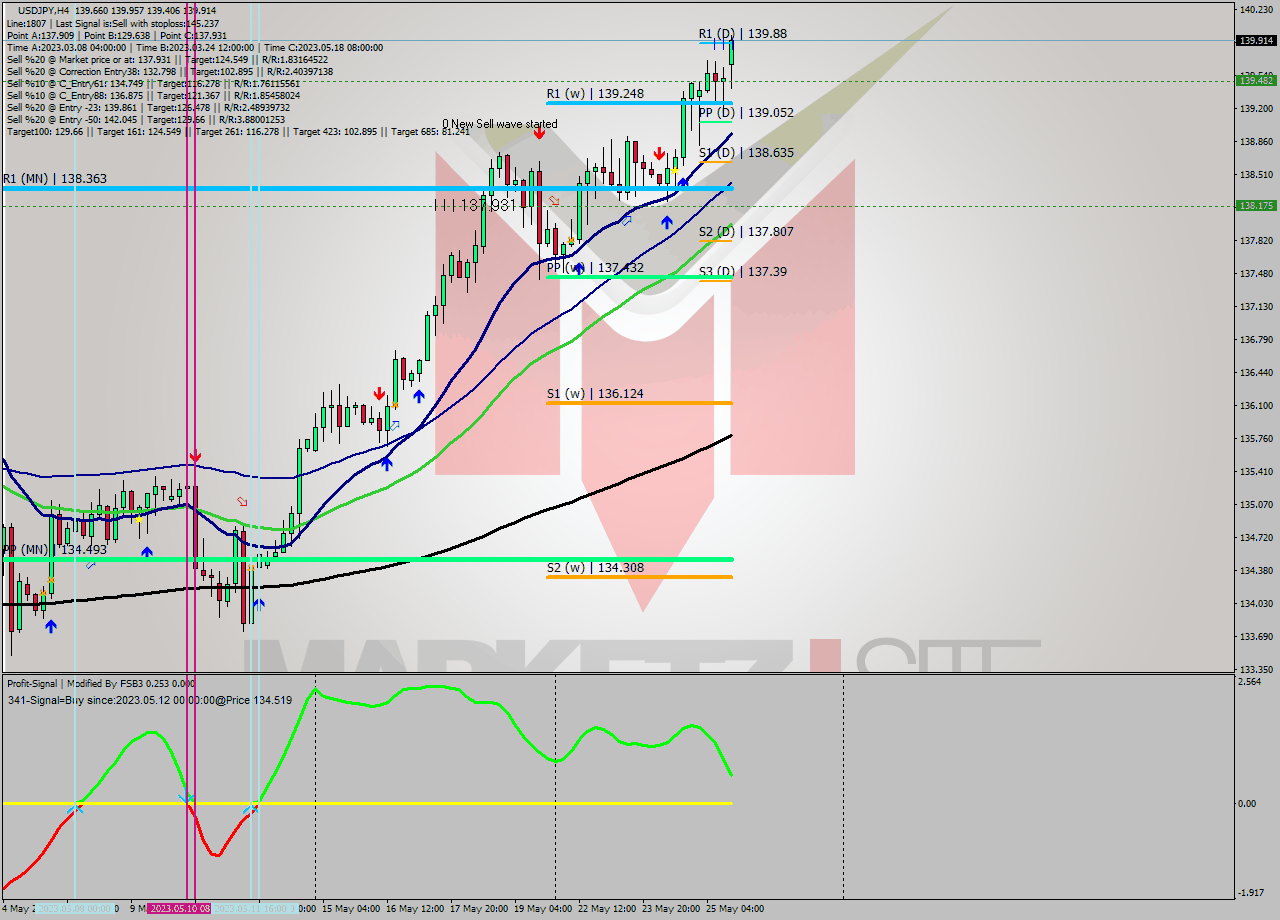Click 'Sell %20 @ Entry -23: 139.861' line
1280x920 pixels.
click(x=148, y=108)
